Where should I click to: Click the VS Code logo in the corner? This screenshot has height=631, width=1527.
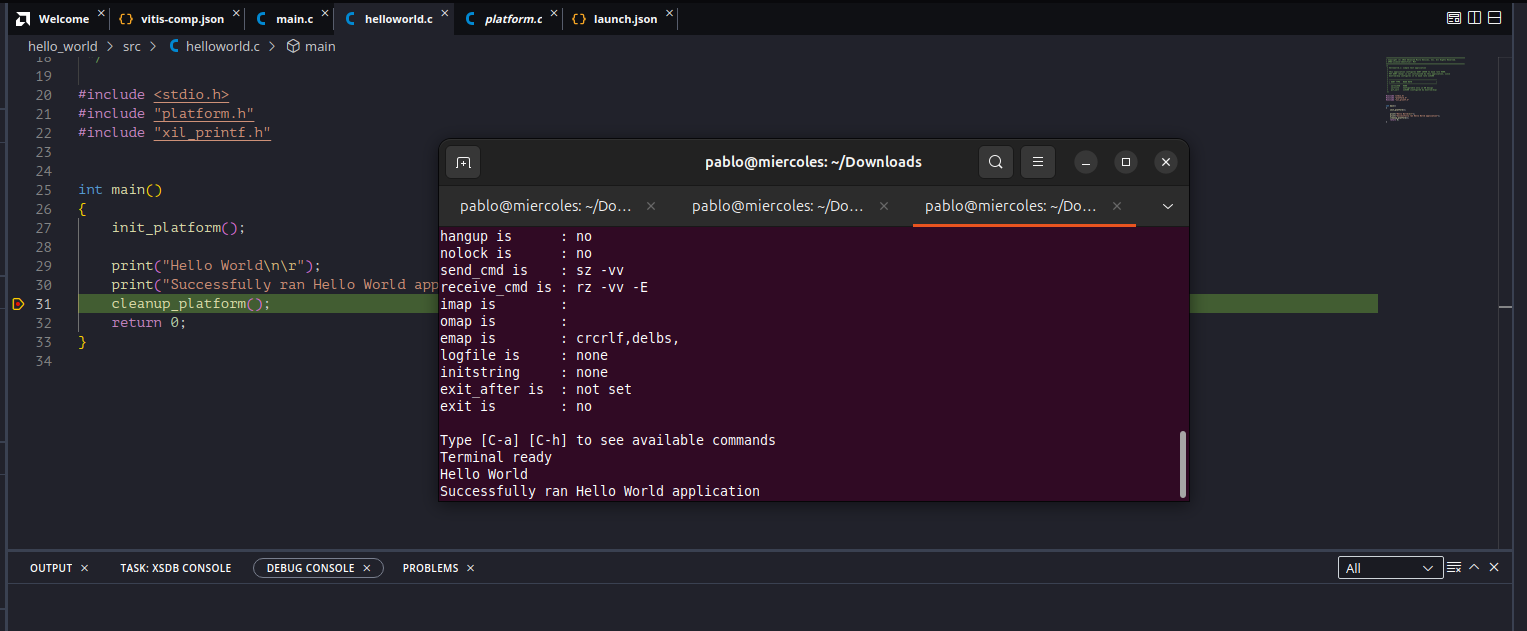(x=22, y=17)
